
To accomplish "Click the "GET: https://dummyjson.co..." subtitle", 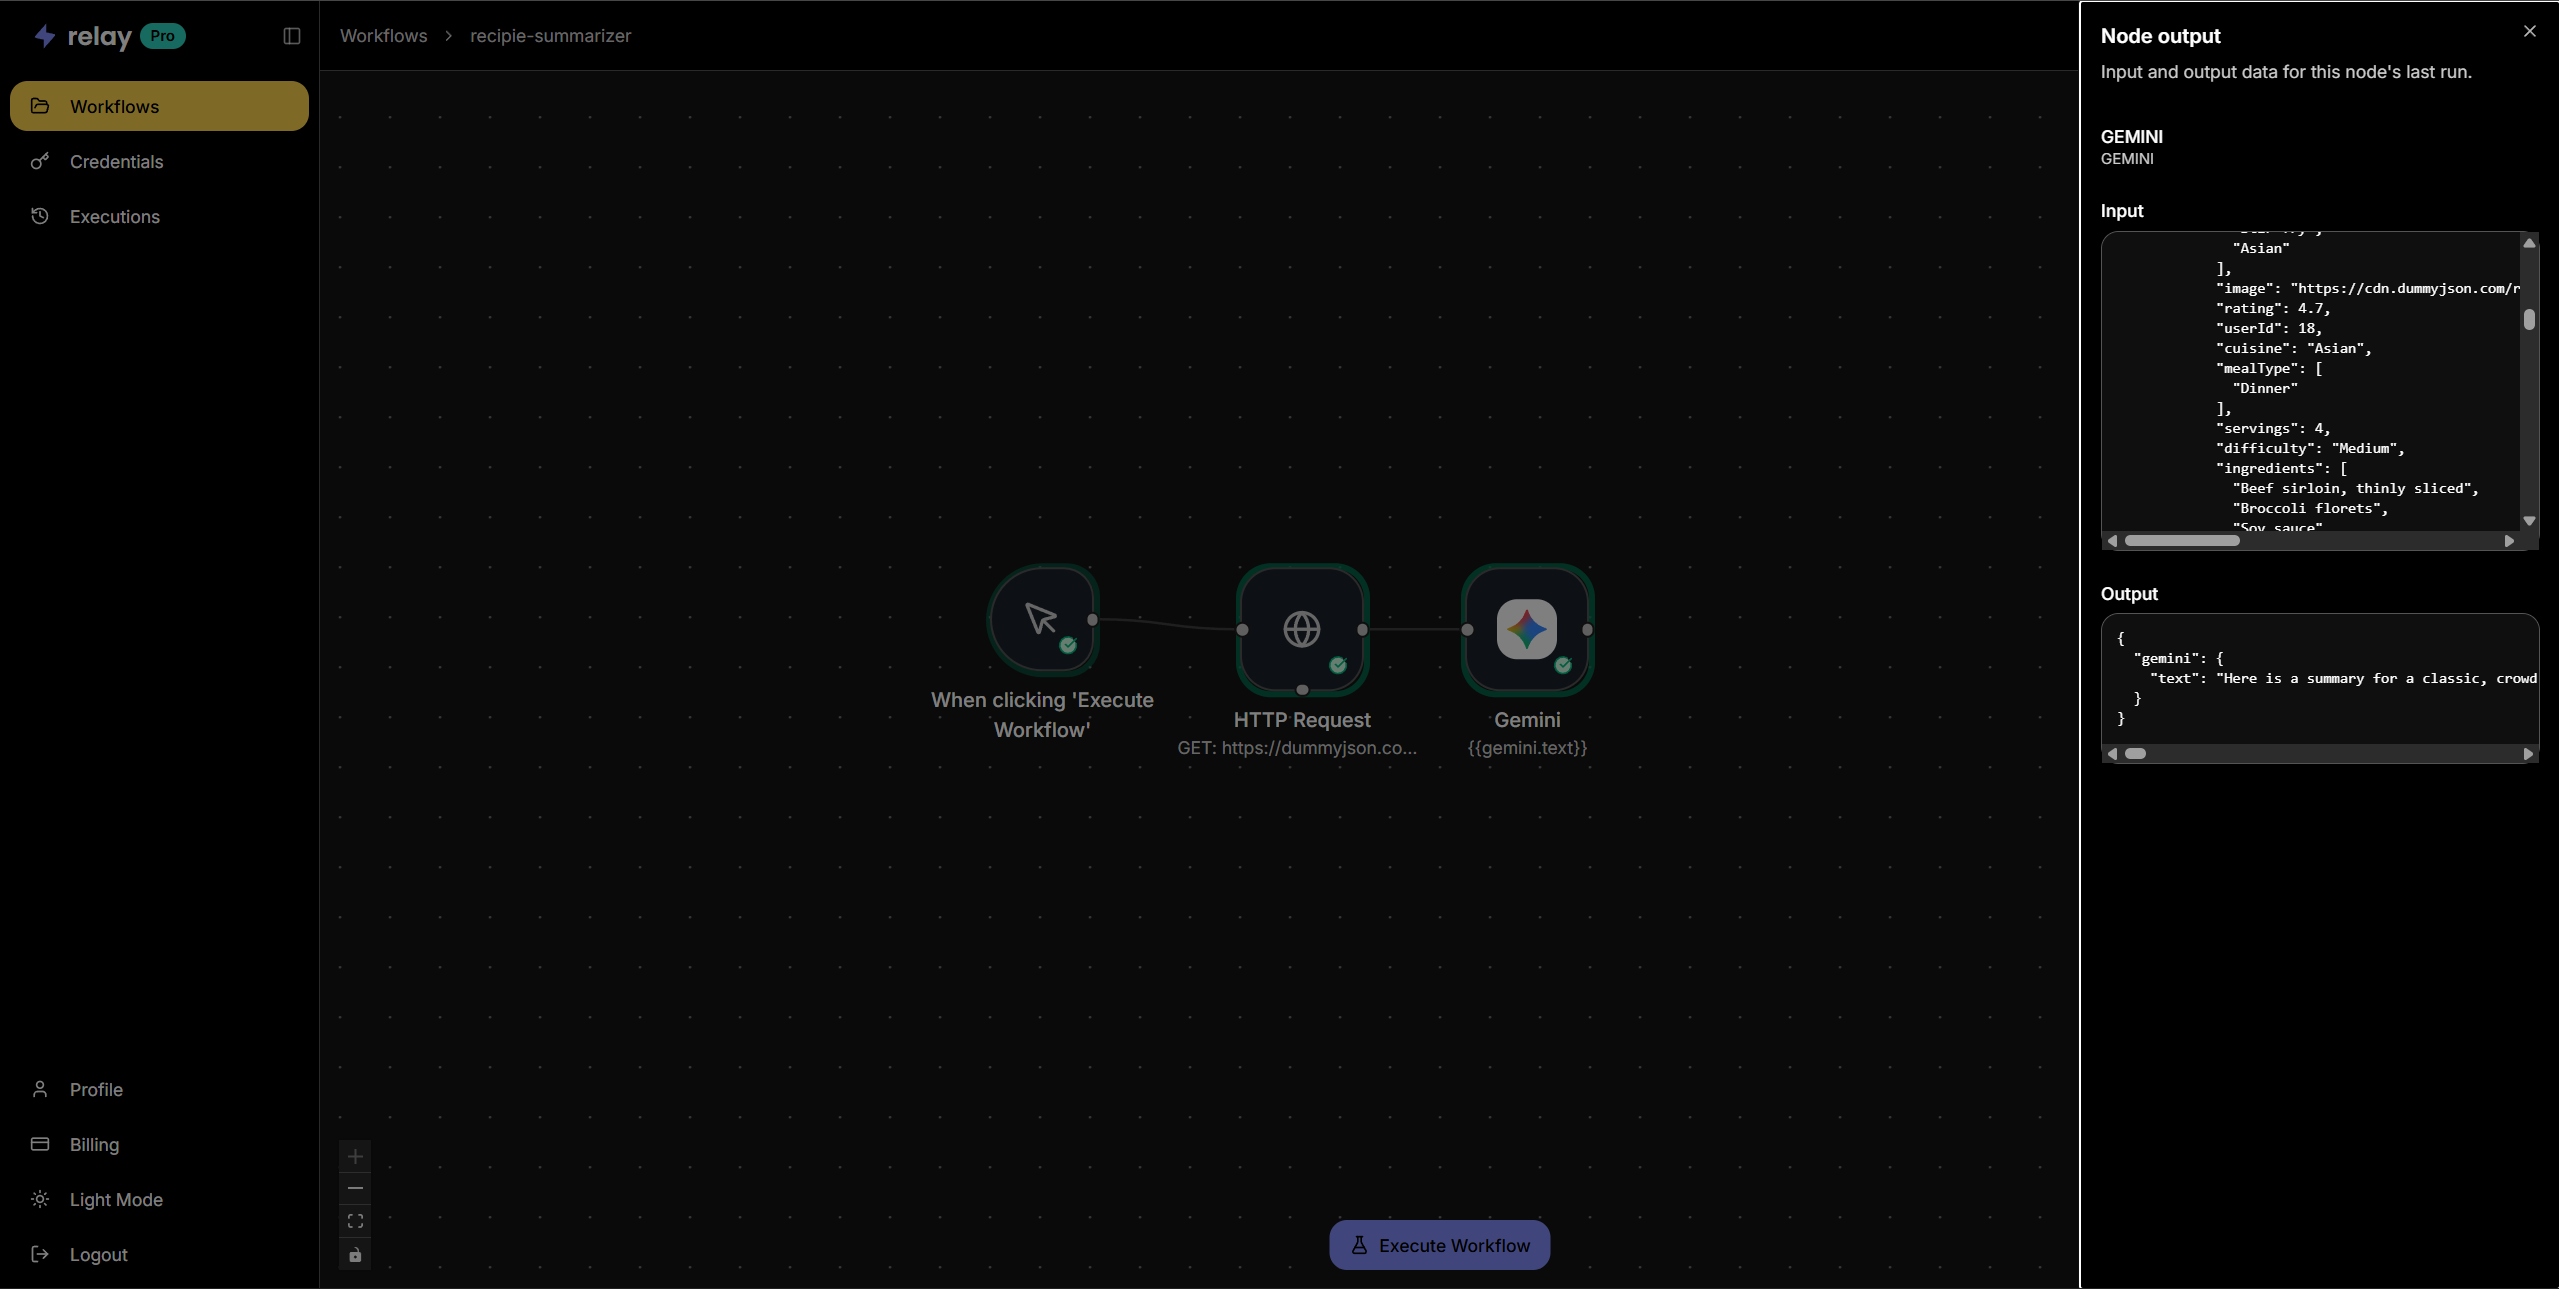I will click(1297, 748).
